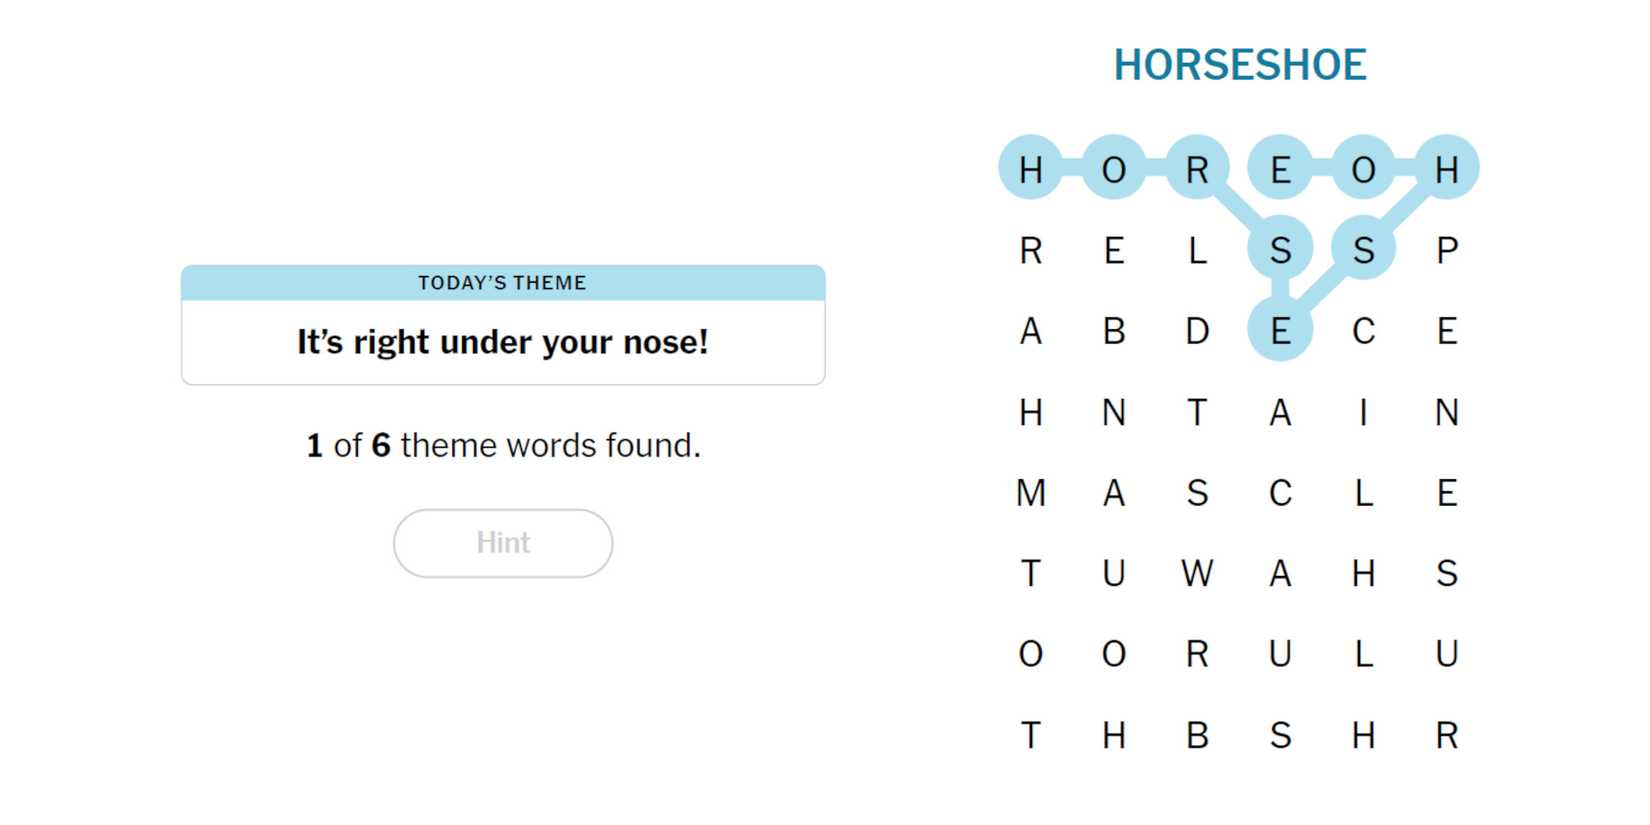The width and height of the screenshot is (1650, 825).
Task: Select the N between H and T
Action: pyautogui.click(x=1113, y=412)
